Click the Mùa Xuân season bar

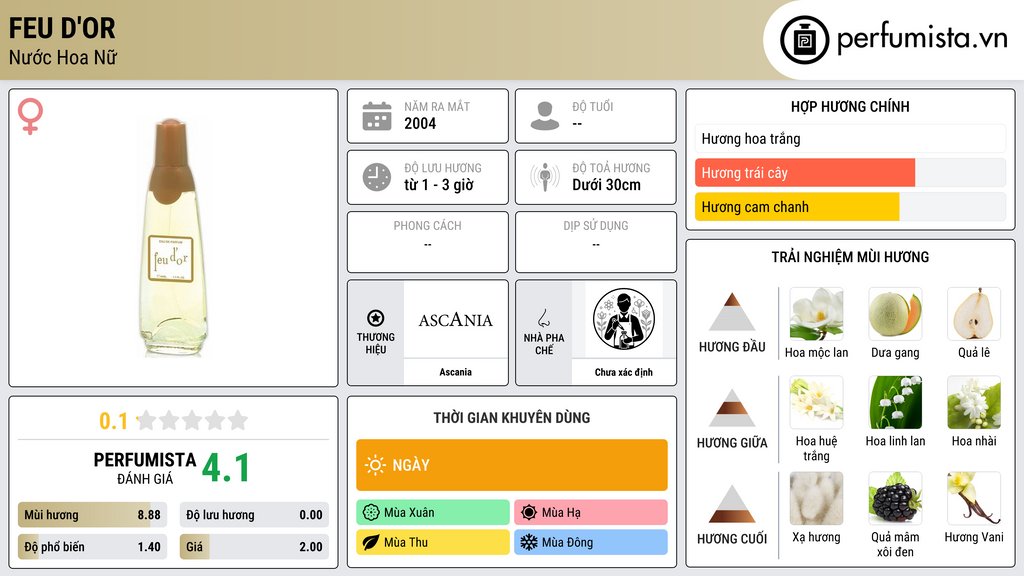coord(433,512)
